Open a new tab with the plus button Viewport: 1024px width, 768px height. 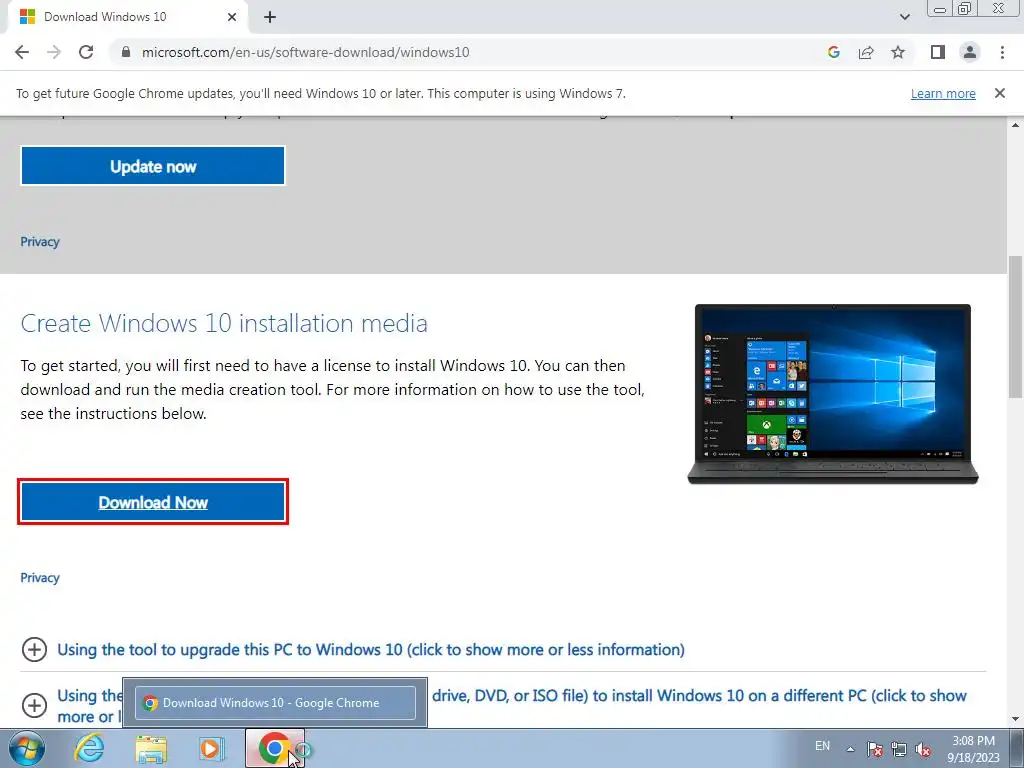pyautogui.click(x=270, y=17)
